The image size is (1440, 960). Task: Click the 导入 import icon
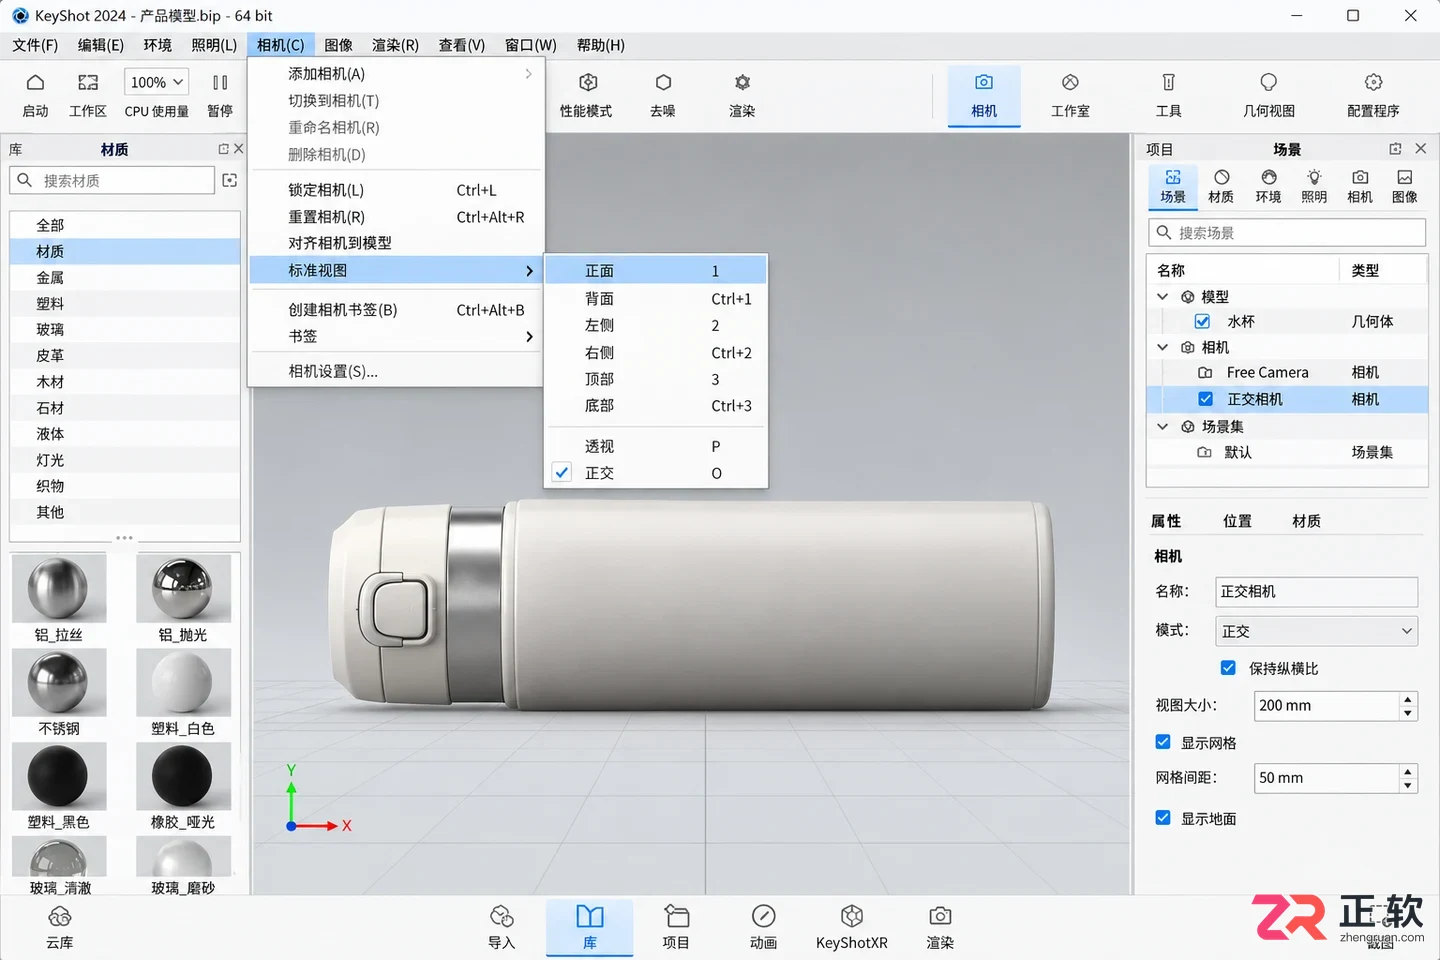(501, 917)
